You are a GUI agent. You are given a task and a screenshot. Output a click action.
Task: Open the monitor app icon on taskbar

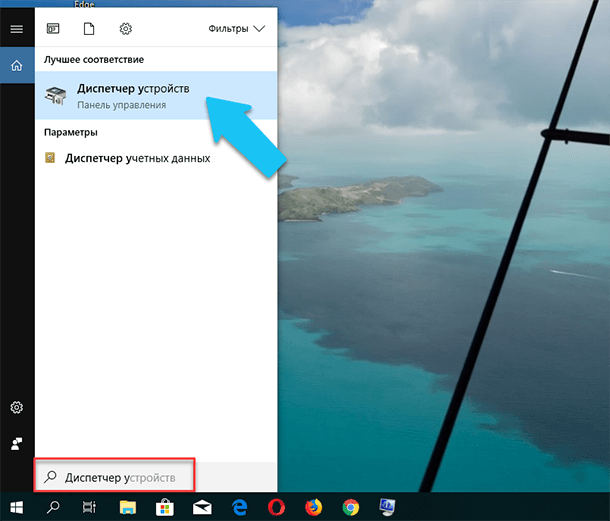click(x=387, y=507)
